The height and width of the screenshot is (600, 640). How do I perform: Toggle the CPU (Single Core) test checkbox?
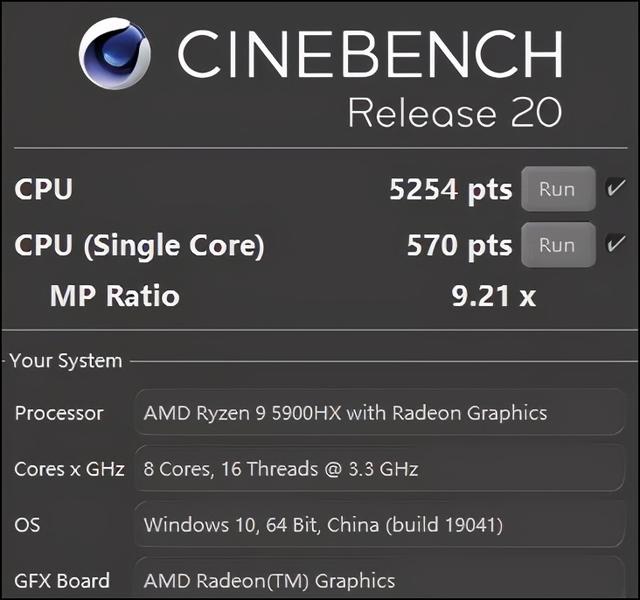point(616,244)
